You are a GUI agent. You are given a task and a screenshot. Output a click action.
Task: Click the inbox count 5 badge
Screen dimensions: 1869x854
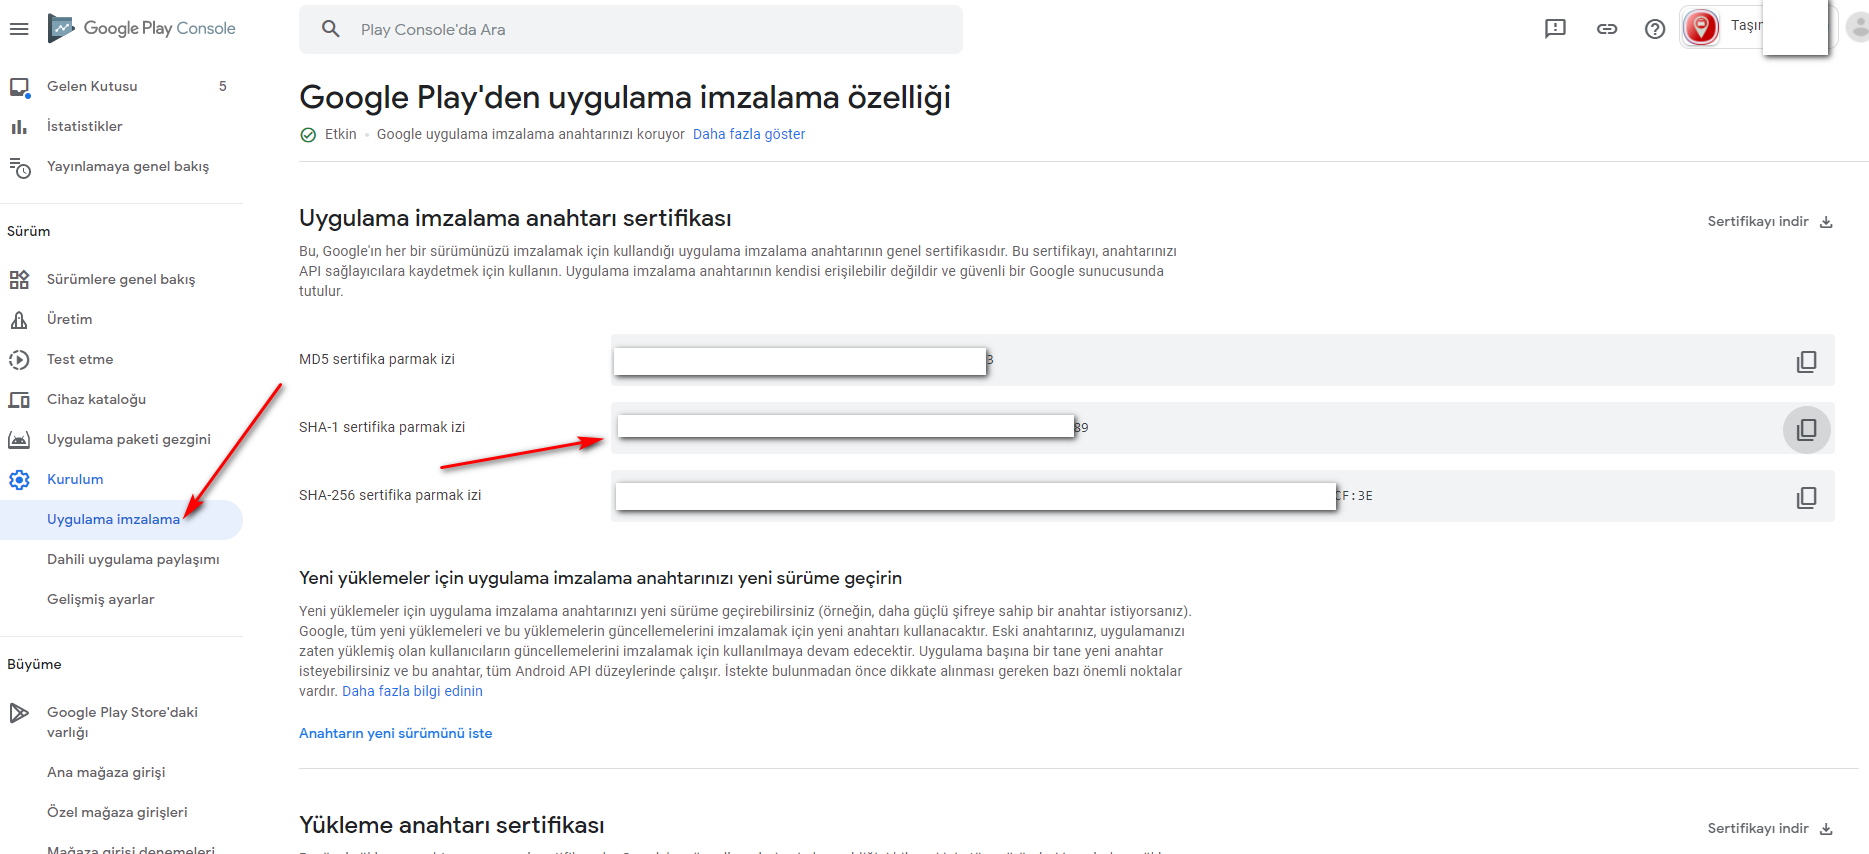click(223, 86)
